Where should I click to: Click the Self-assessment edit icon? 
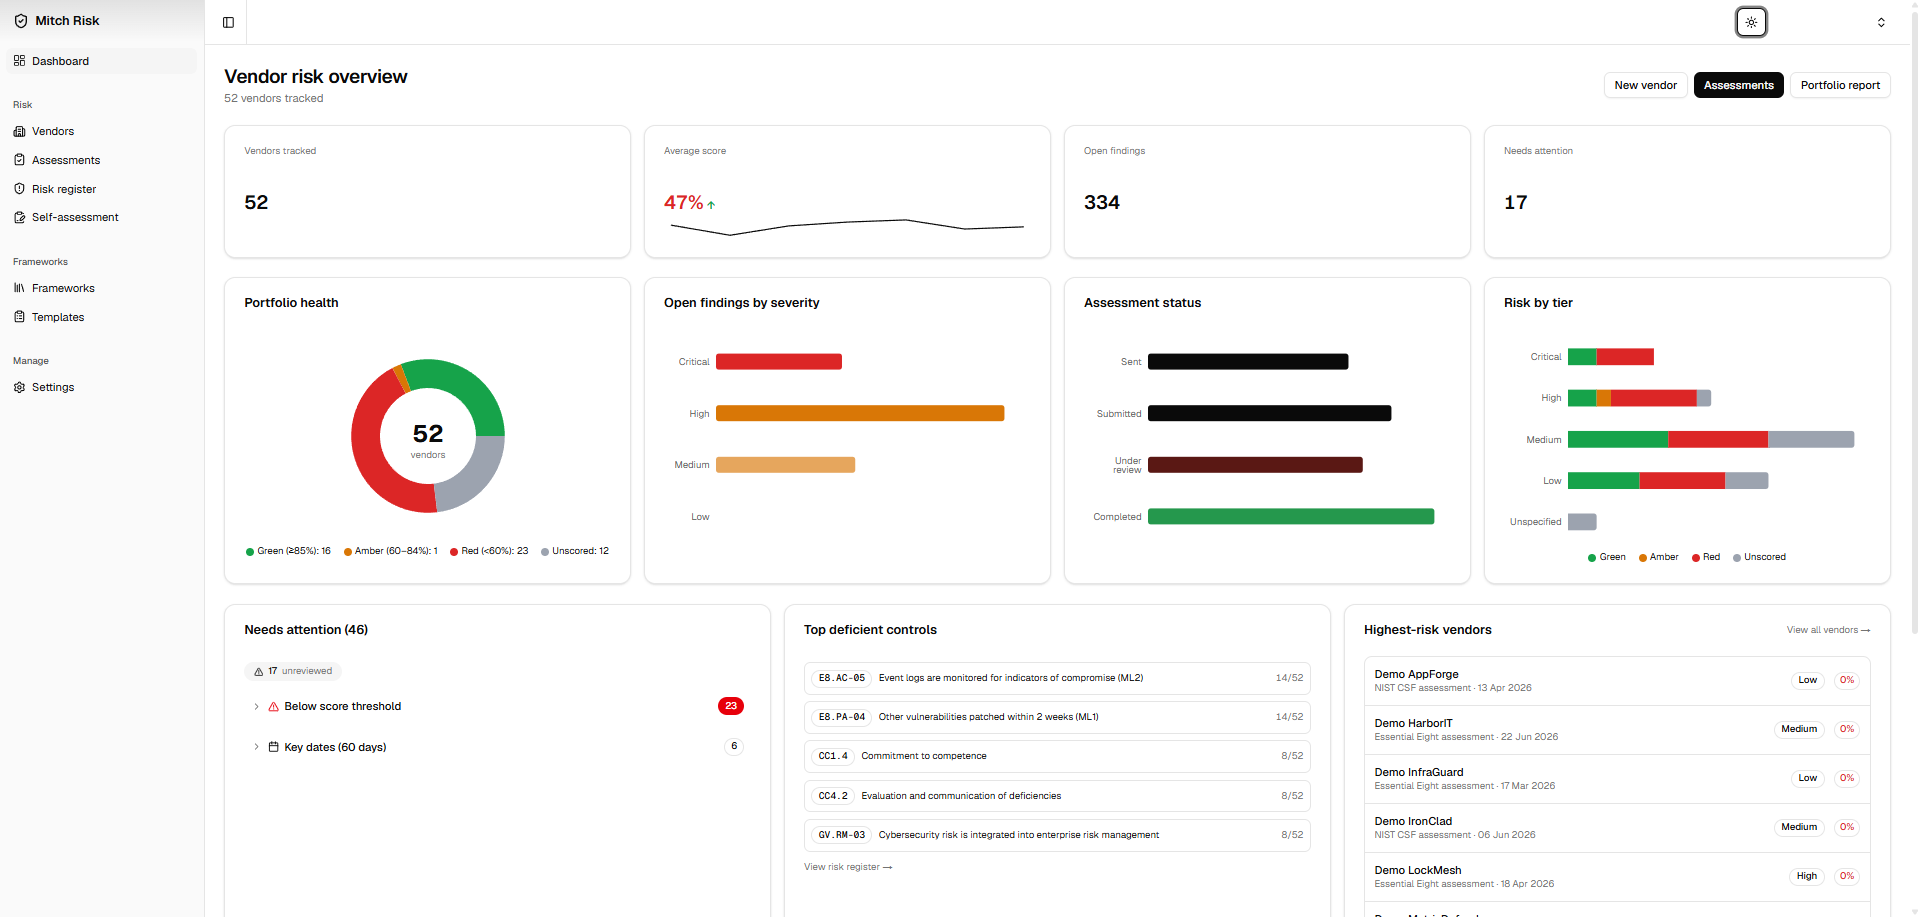(x=19, y=217)
